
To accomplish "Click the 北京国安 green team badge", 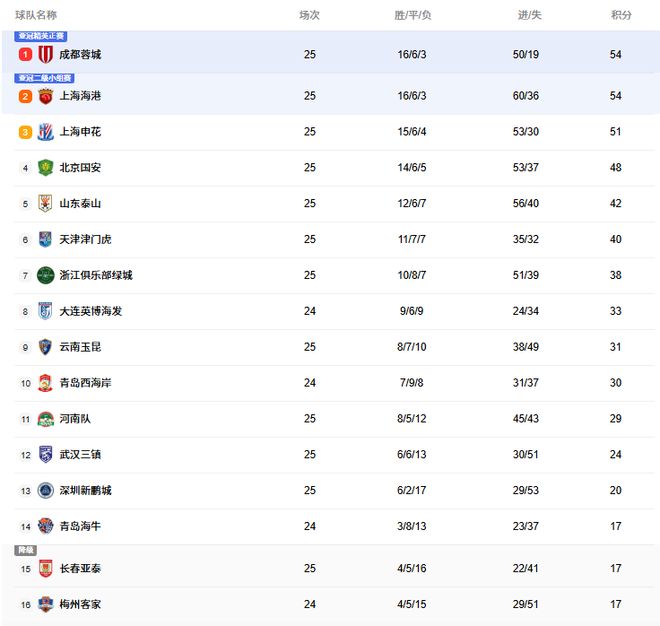I will point(45,168).
